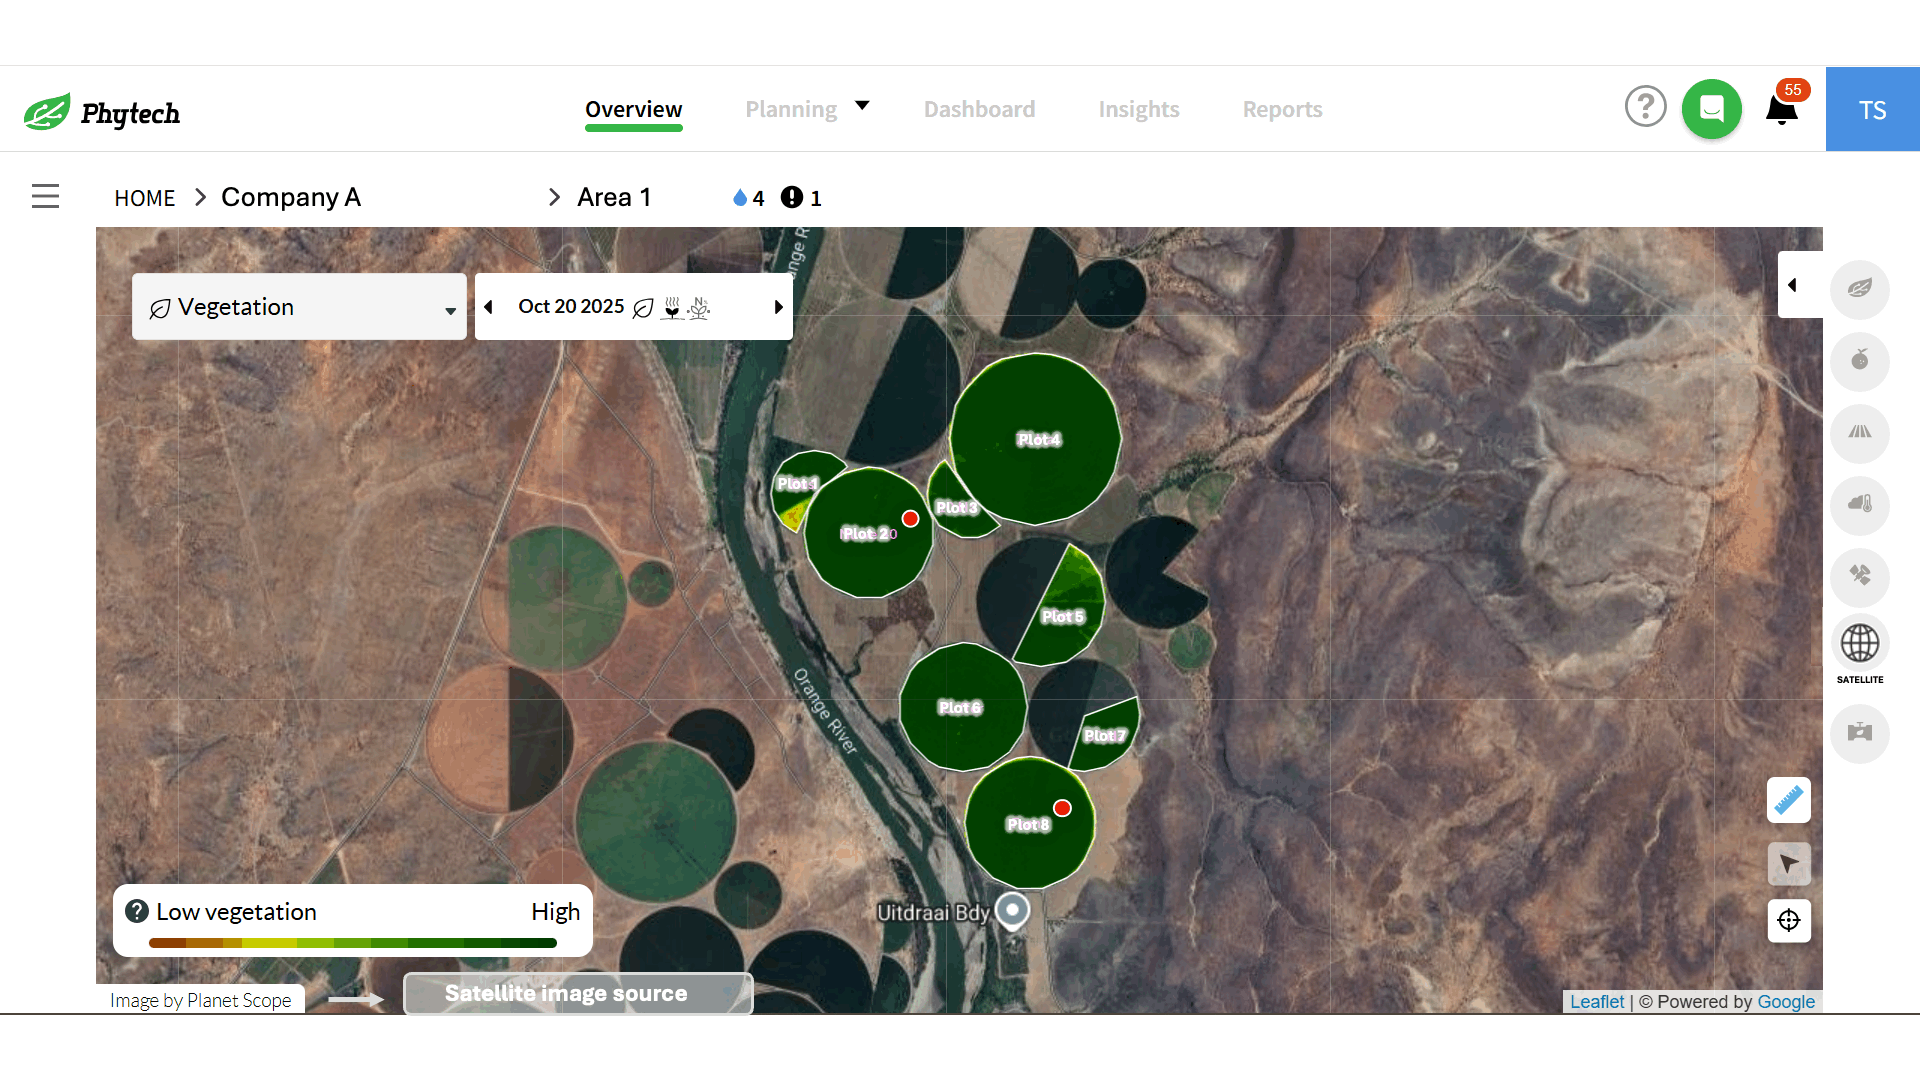Toggle the soil heat icon next to the date
Viewport: 1920px width, 1080px height.
[x=672, y=308]
